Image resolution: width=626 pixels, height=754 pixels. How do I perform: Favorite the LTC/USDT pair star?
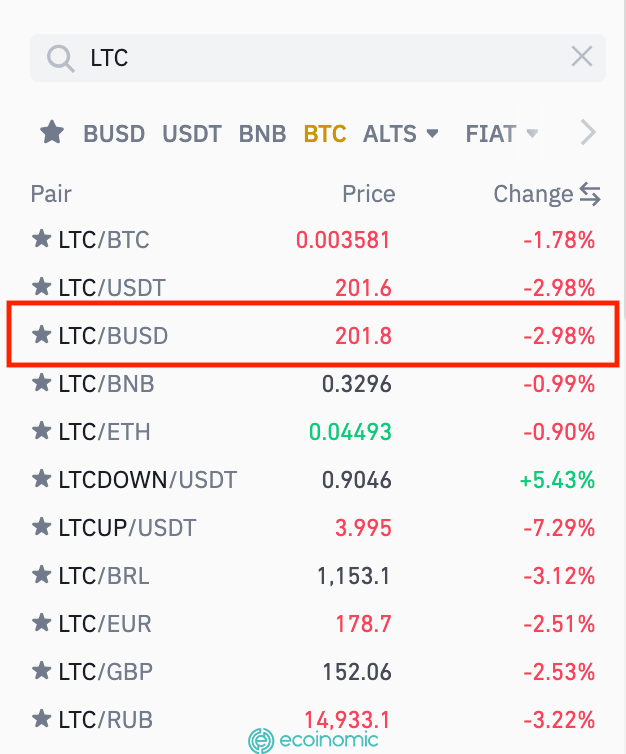[41, 287]
